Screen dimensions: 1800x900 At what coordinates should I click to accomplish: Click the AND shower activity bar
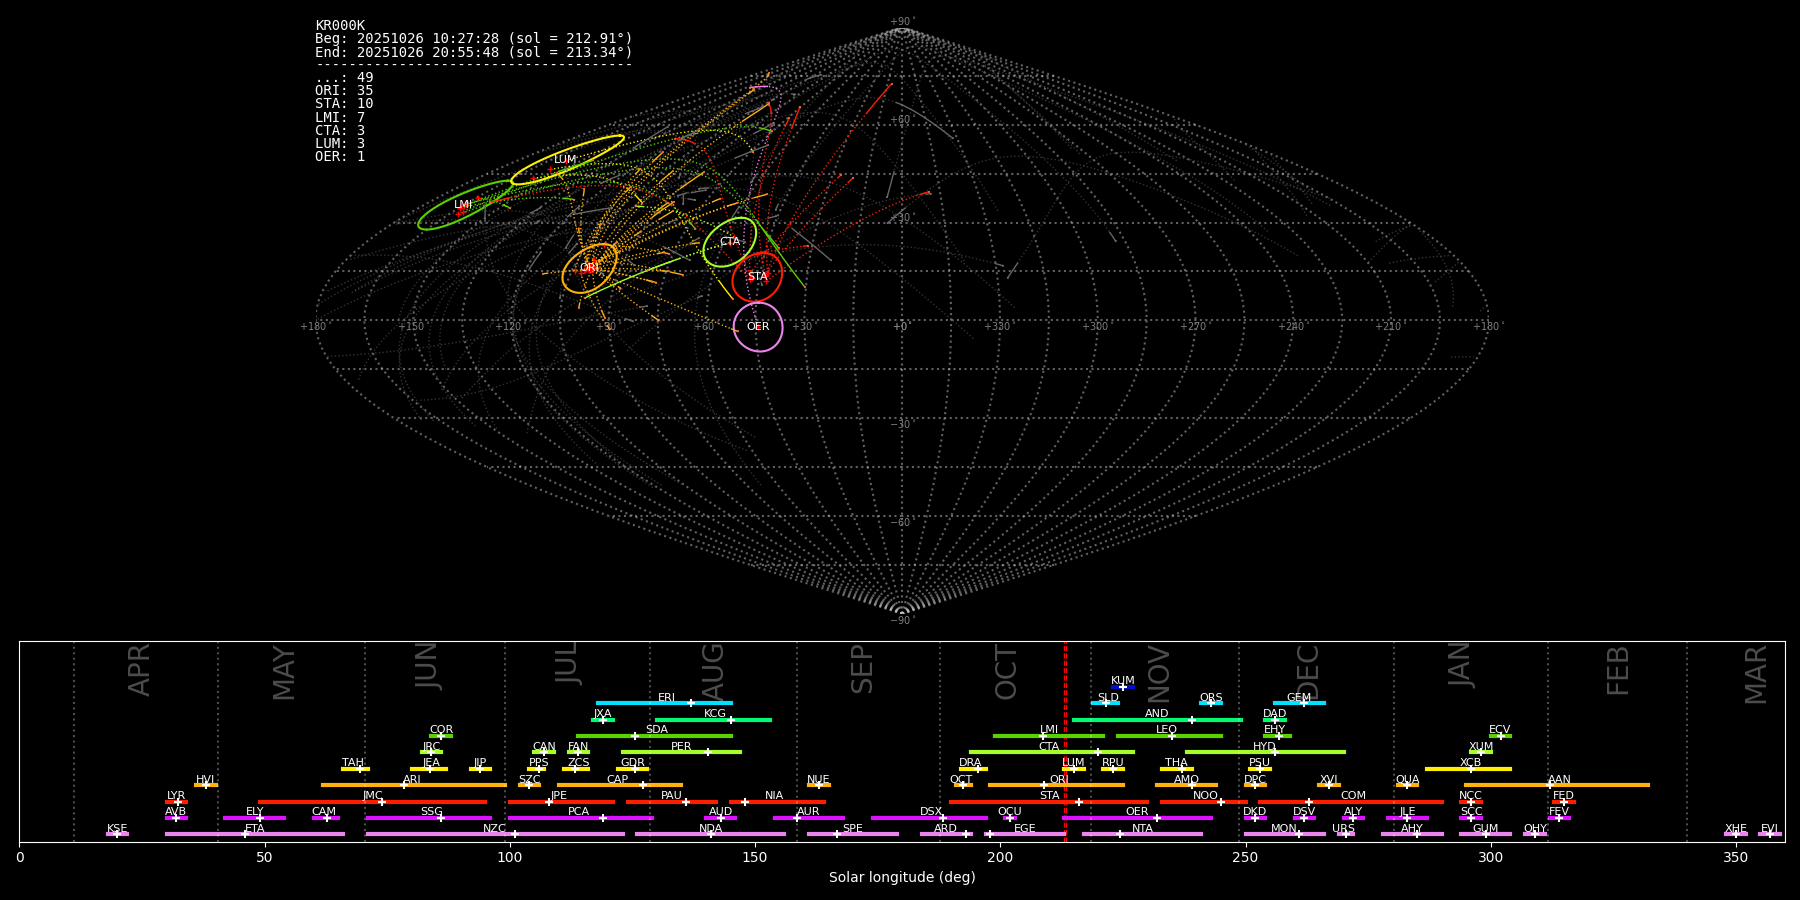point(1157,720)
